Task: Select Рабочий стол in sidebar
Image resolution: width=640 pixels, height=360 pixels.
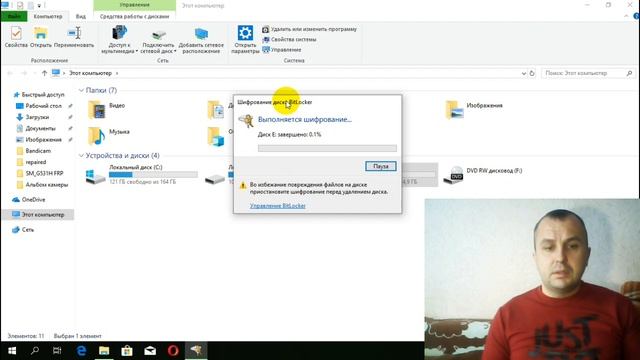Action: coord(39,106)
